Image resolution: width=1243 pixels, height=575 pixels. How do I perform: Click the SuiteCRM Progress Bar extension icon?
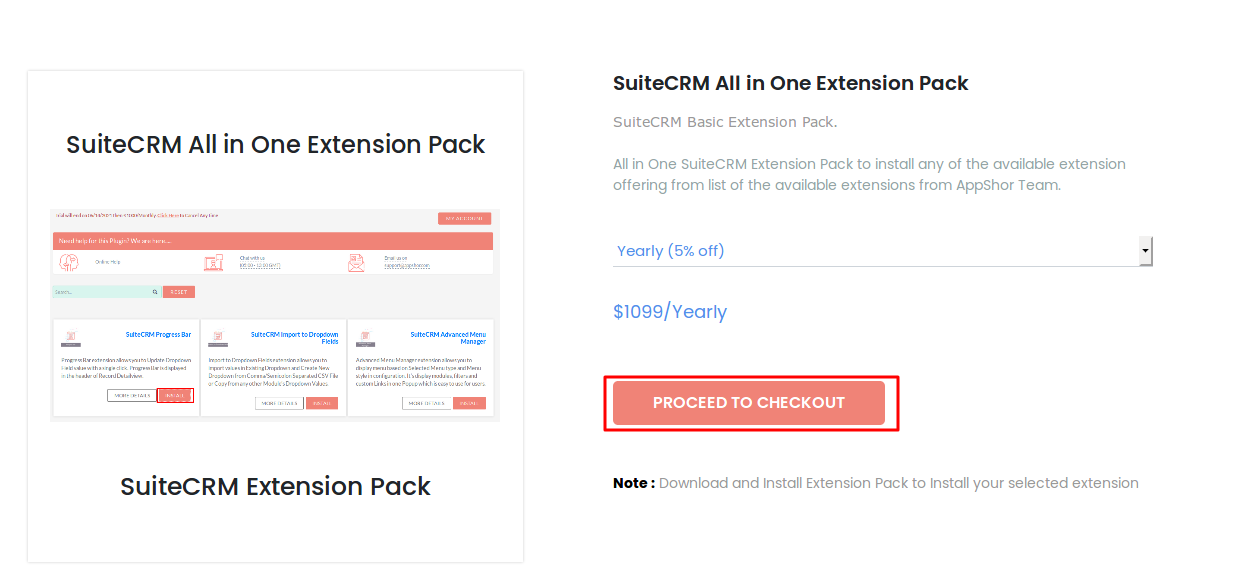[70, 338]
